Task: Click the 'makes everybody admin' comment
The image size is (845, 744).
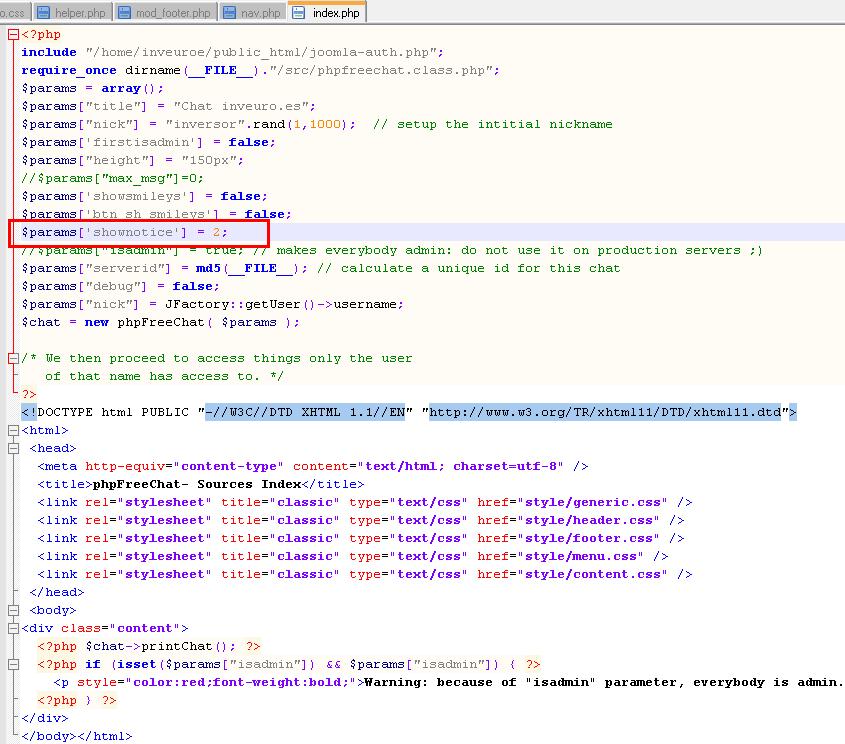Action: pos(507,251)
